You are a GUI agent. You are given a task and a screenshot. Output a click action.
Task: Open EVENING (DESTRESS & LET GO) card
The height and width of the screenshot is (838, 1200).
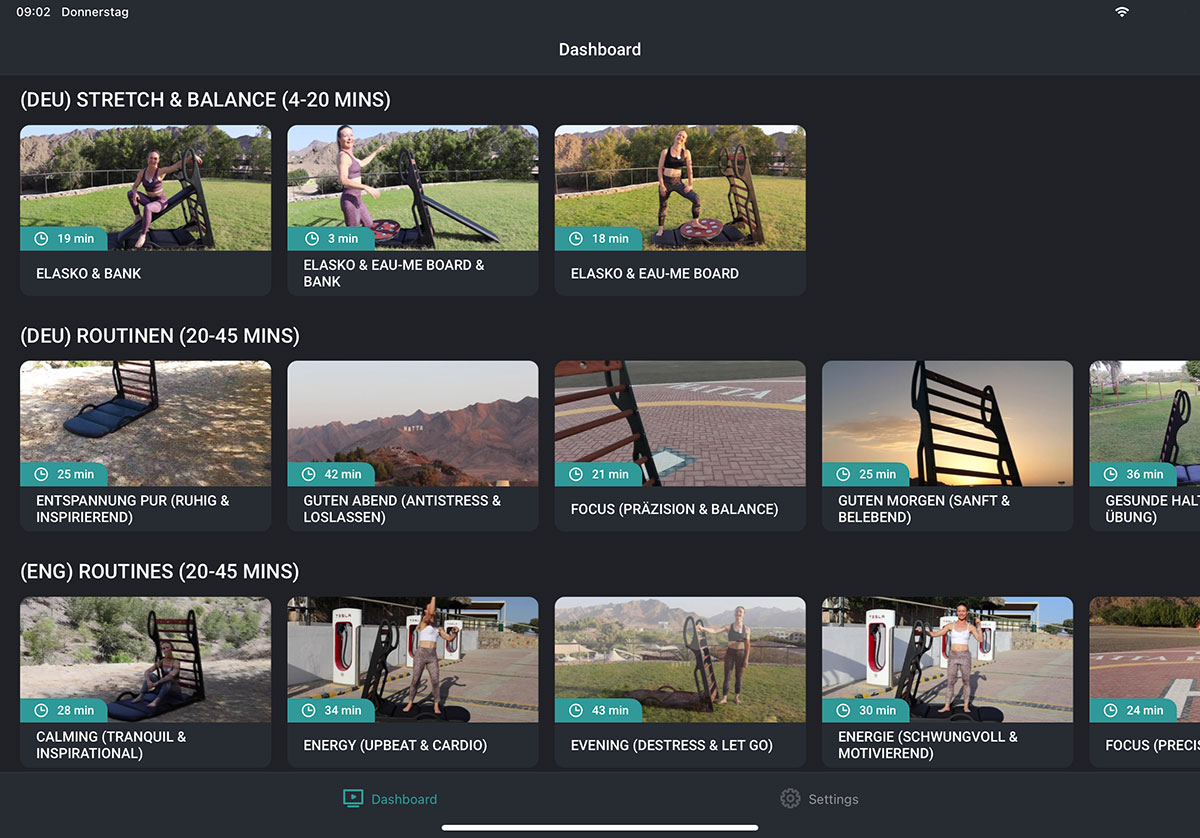[x=680, y=682]
